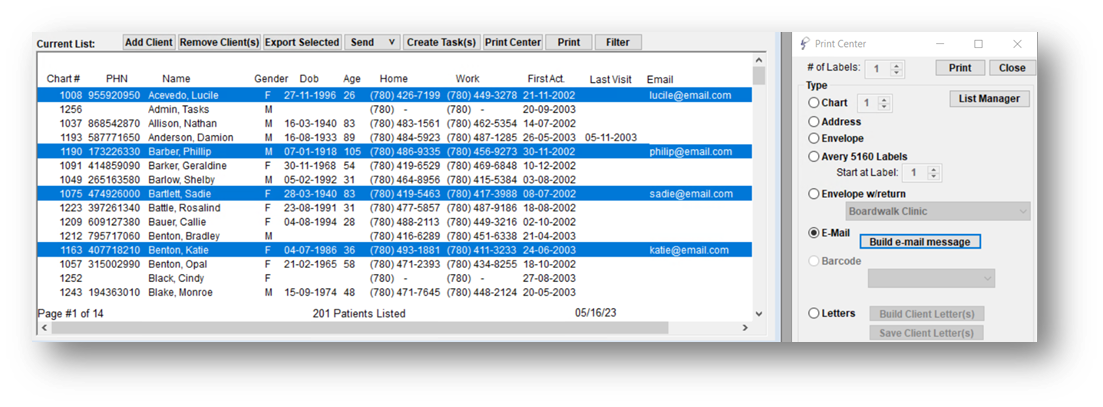This screenshot has height=407, width=1103.
Task: Open Print Center from list toolbar
Action: 513,42
